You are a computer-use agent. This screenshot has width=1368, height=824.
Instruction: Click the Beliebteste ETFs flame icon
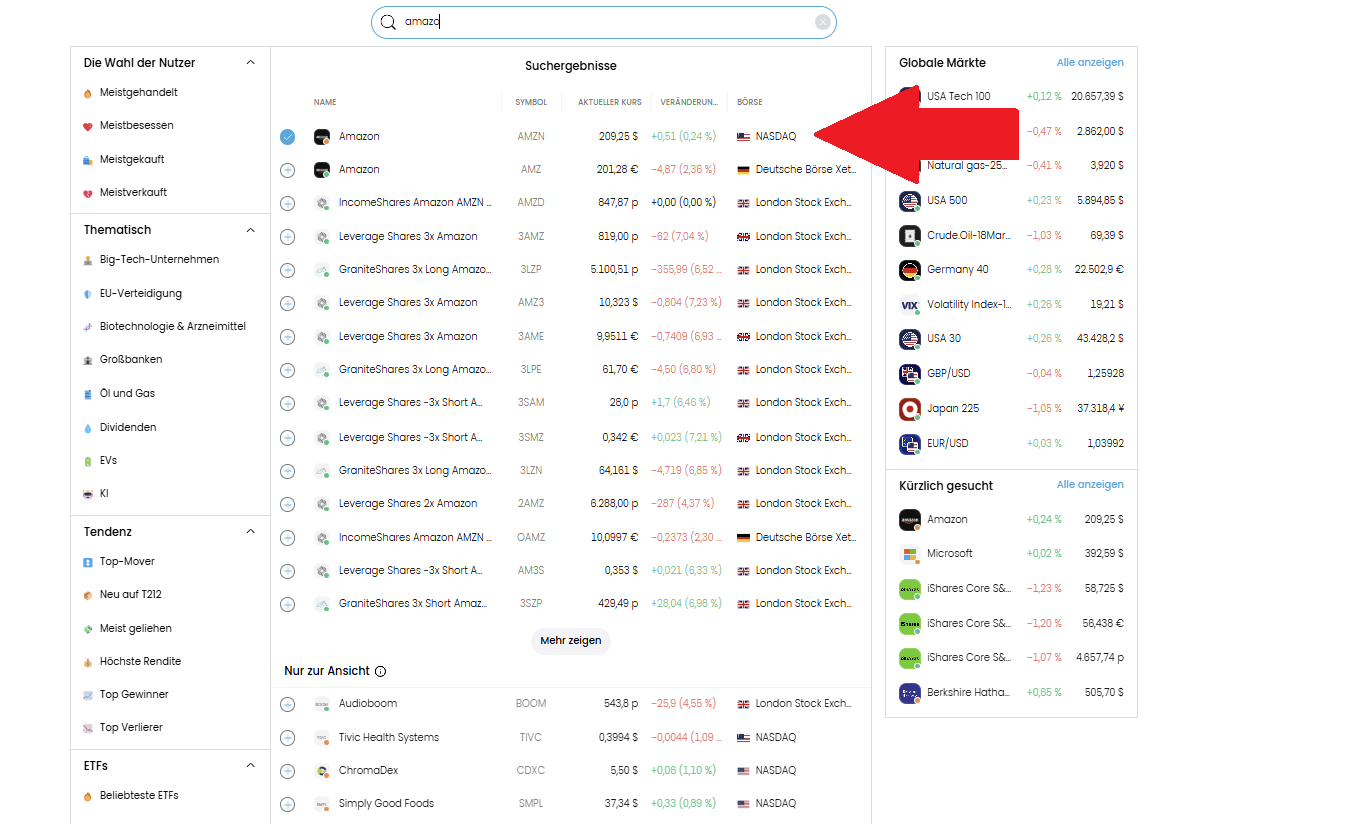coord(88,796)
